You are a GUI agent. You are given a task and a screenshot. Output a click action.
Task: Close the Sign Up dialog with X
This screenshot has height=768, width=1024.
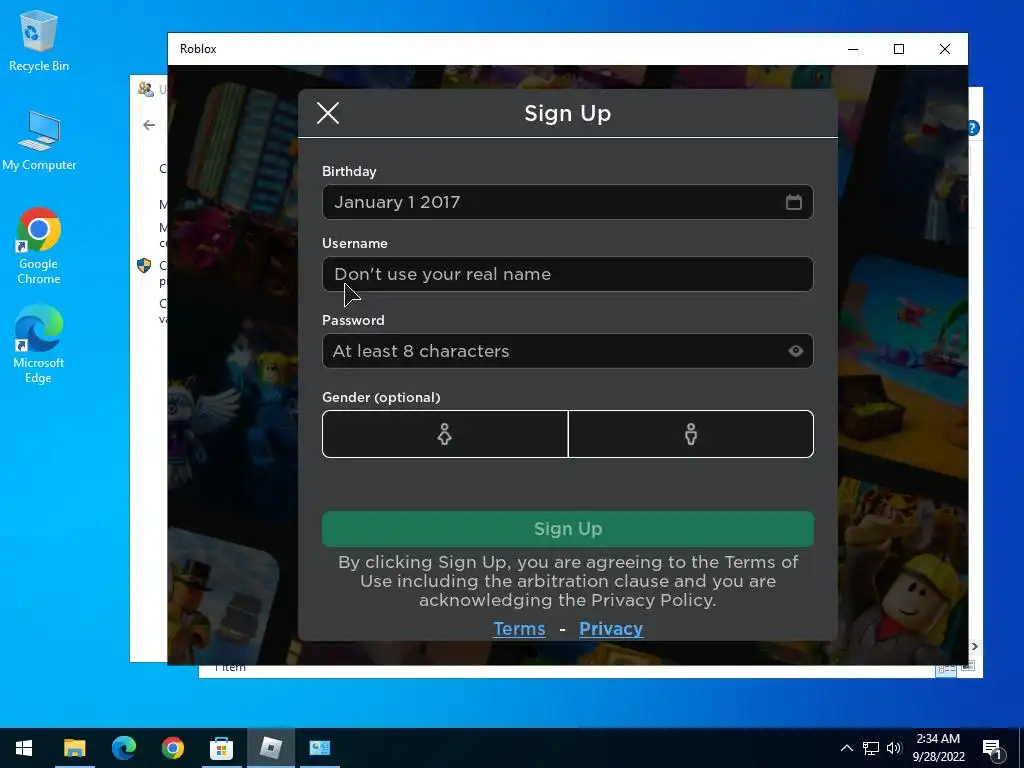click(328, 113)
